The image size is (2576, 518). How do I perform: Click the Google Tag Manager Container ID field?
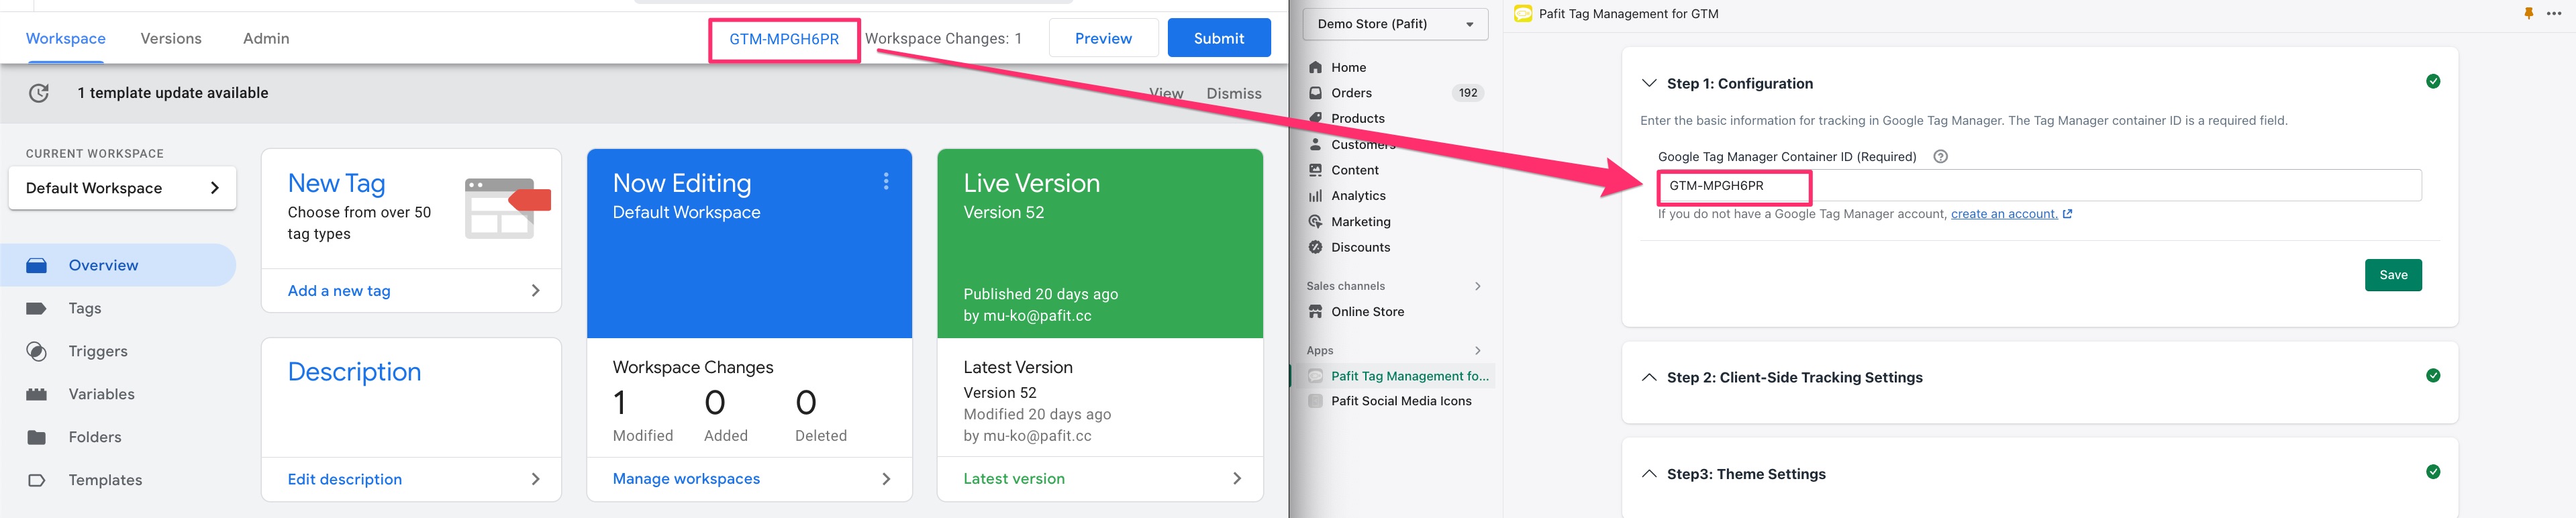coord(2040,186)
